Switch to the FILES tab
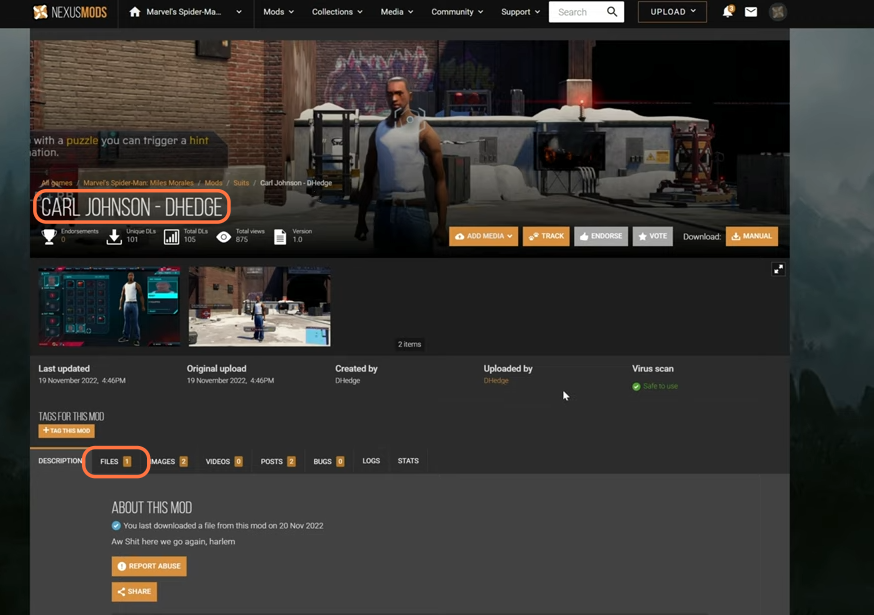The image size is (874, 615). coord(115,462)
